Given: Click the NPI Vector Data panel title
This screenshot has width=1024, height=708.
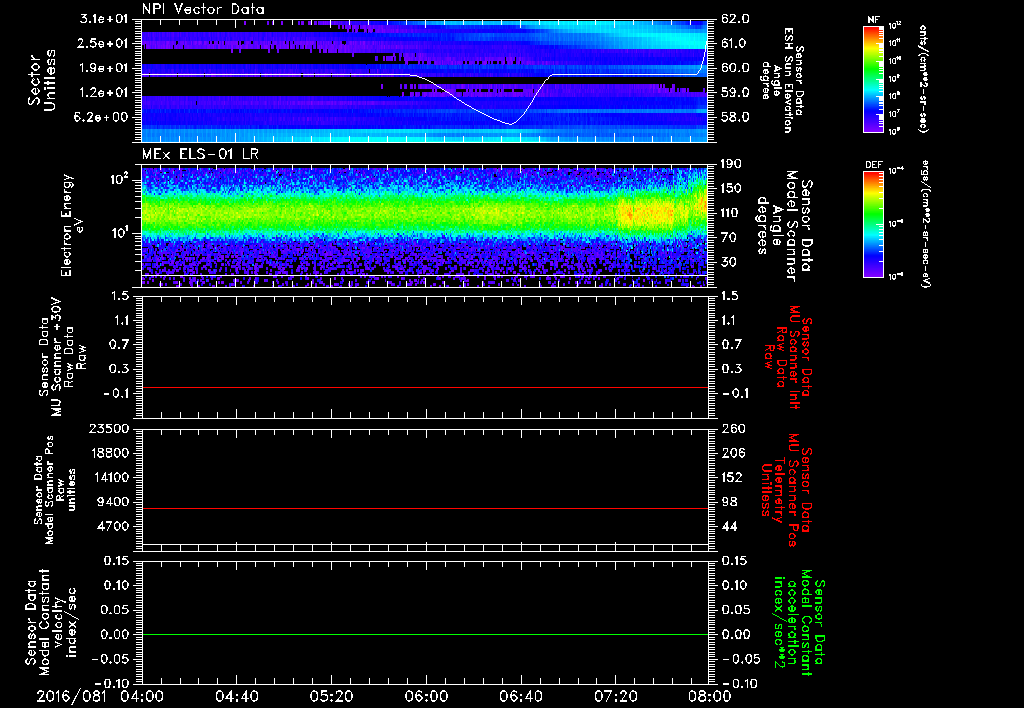Looking at the screenshot, I should coord(205,9).
